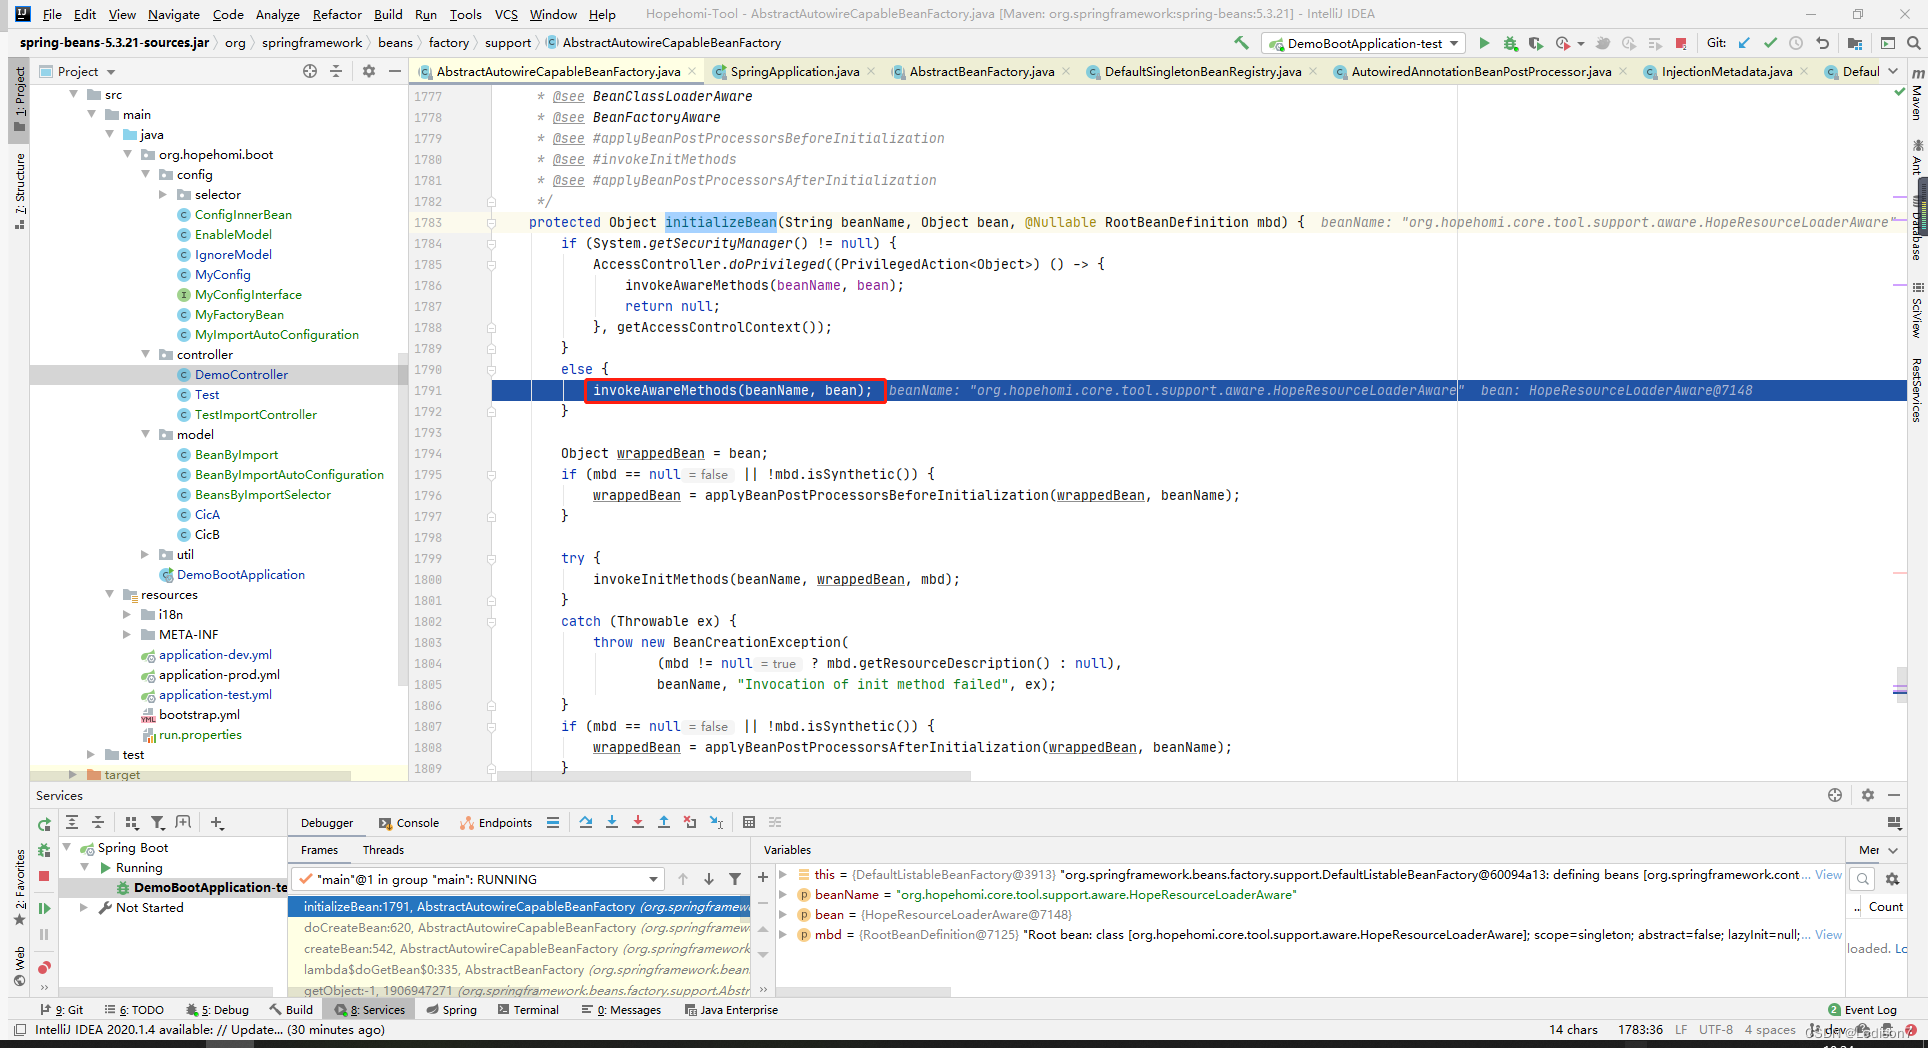1928x1048 pixels.
Task: Toggle the 5: Debug tool window button
Action: (x=218, y=1010)
